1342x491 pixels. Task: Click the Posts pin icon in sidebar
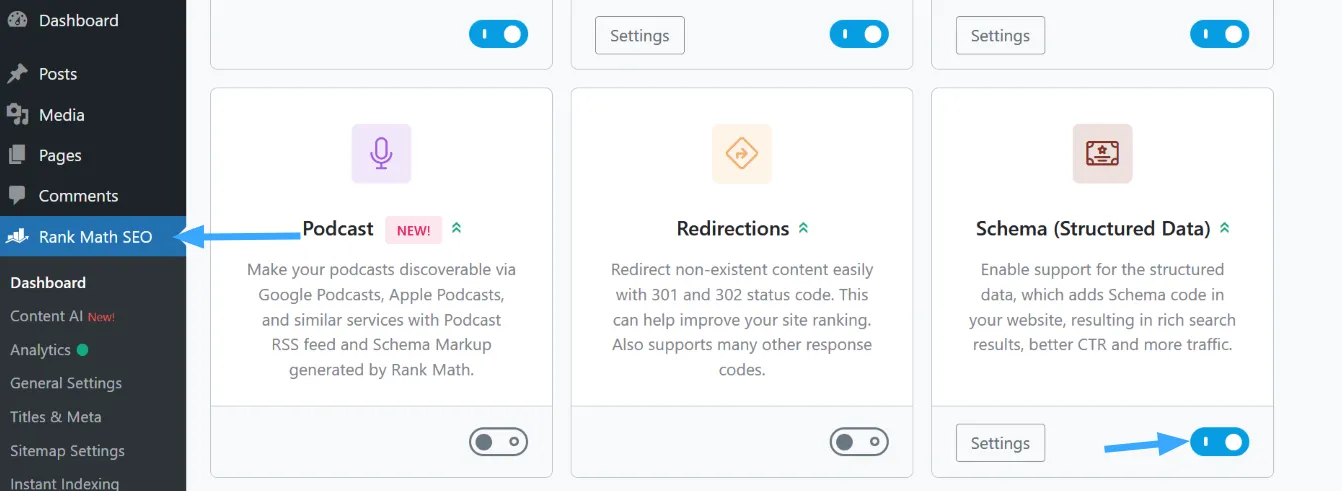(x=17, y=74)
